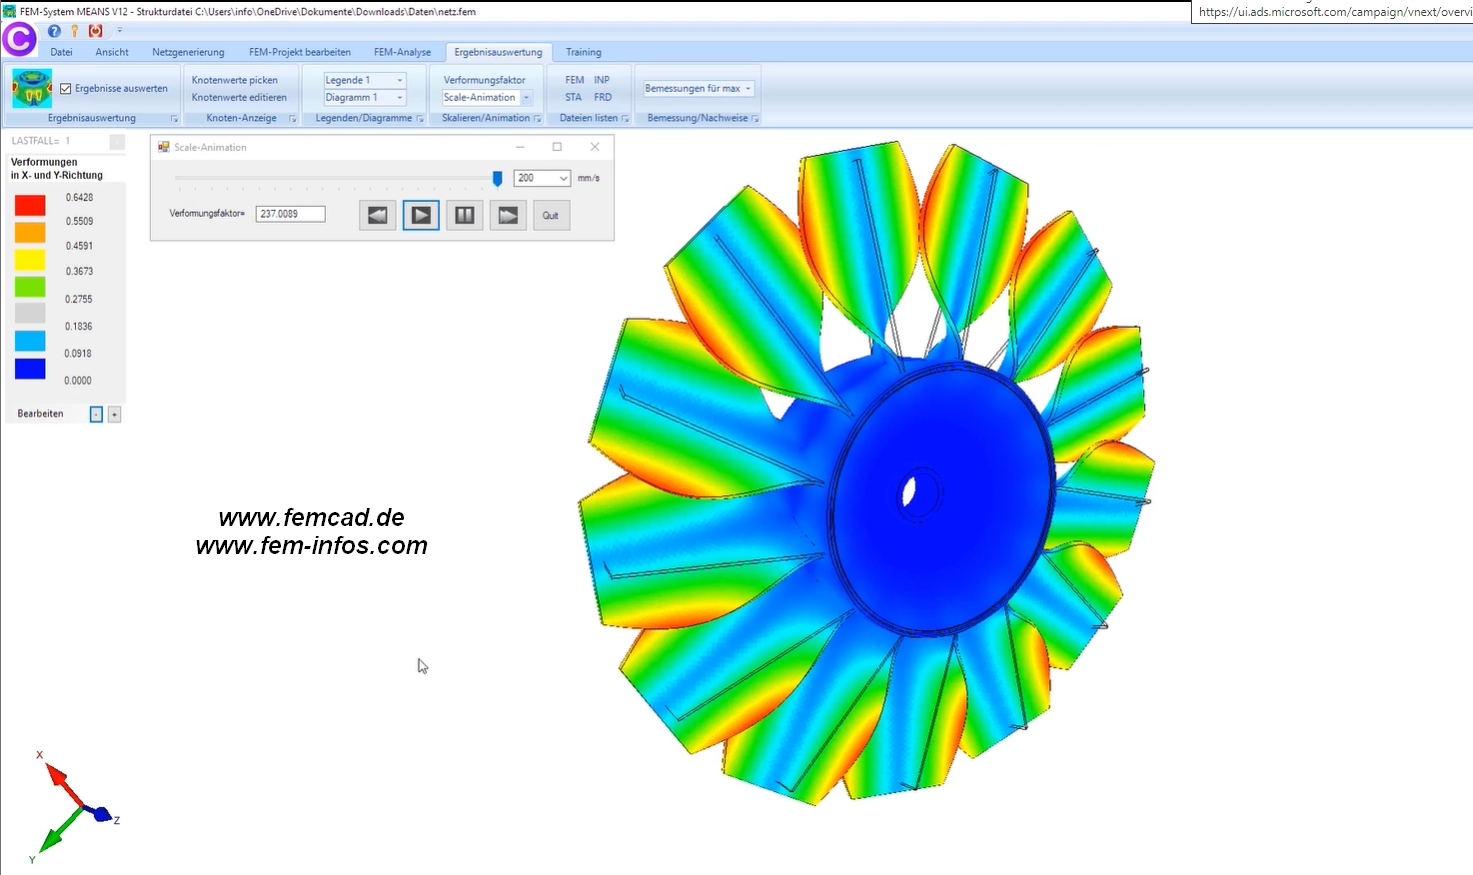List the INP file

click(602, 80)
